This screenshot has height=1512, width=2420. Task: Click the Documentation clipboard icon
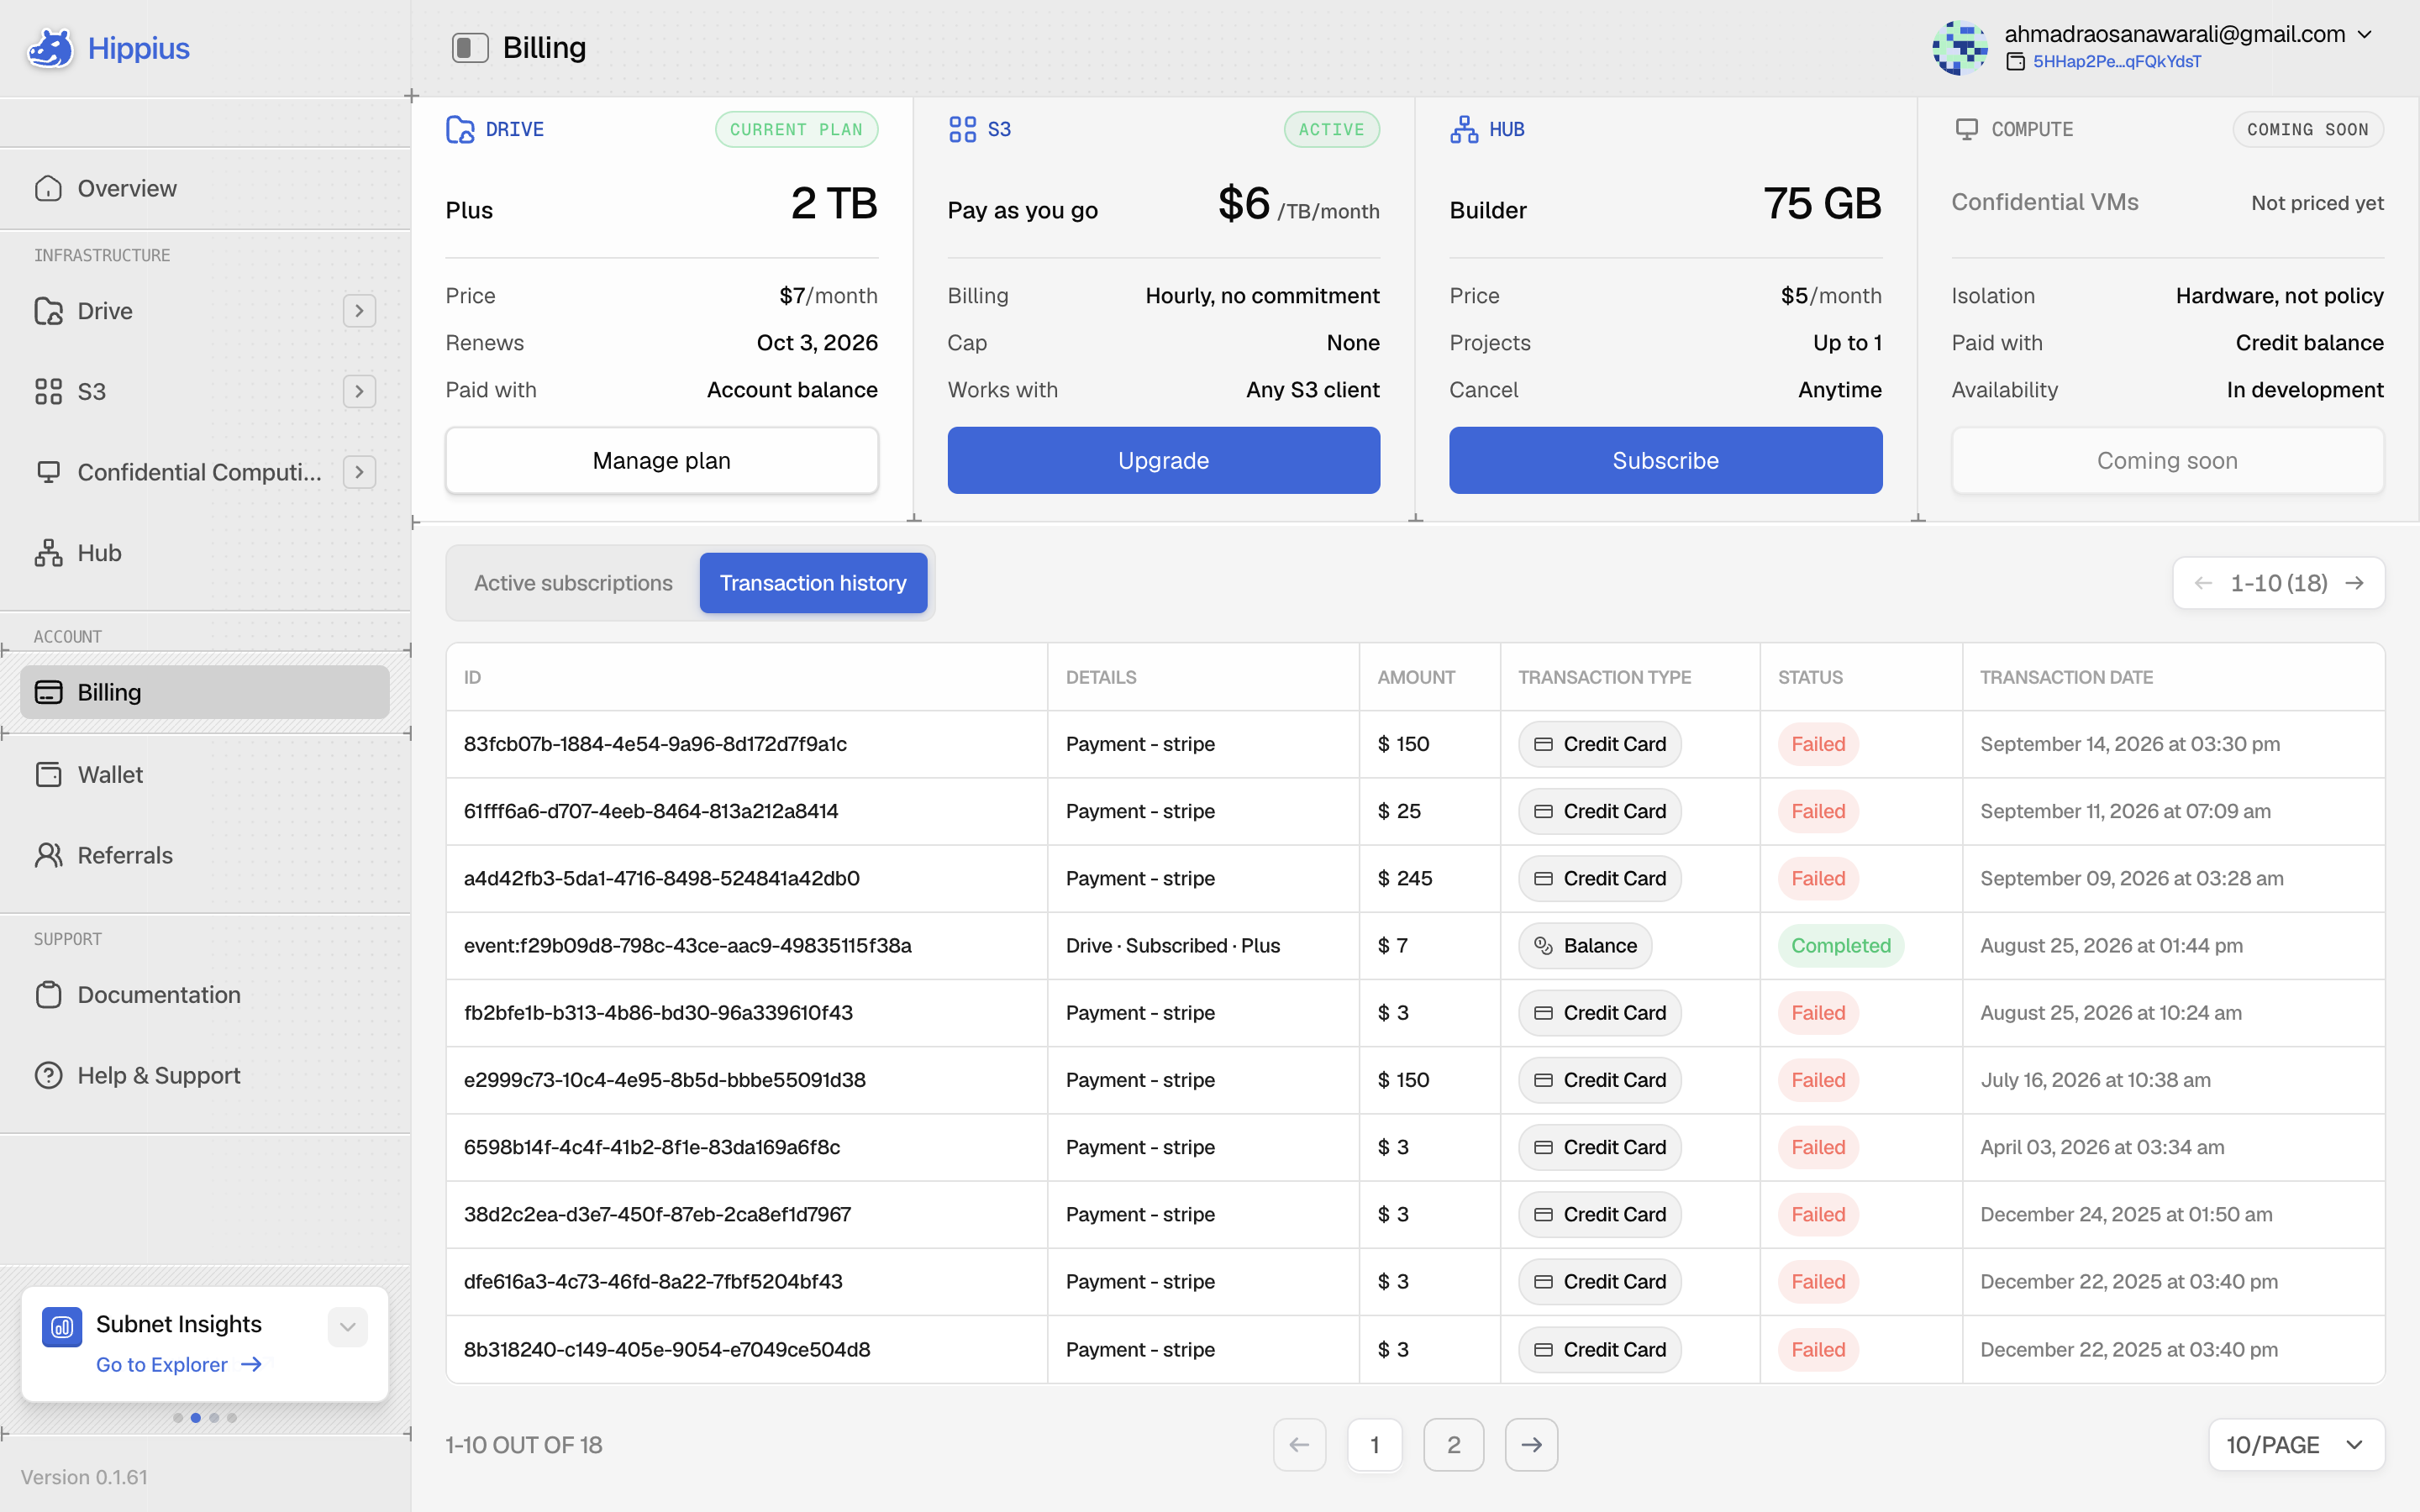pos(48,994)
